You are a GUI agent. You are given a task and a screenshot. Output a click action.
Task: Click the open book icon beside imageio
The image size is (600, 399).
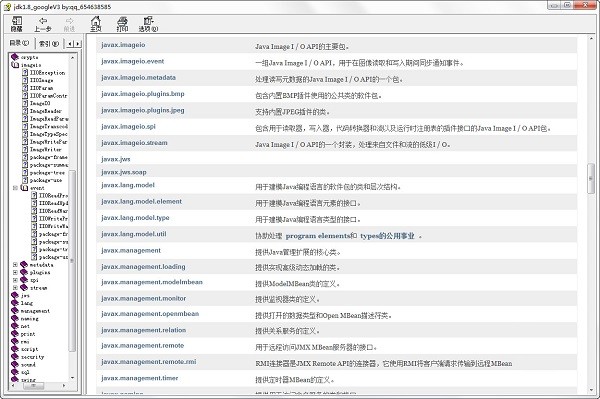[15, 65]
